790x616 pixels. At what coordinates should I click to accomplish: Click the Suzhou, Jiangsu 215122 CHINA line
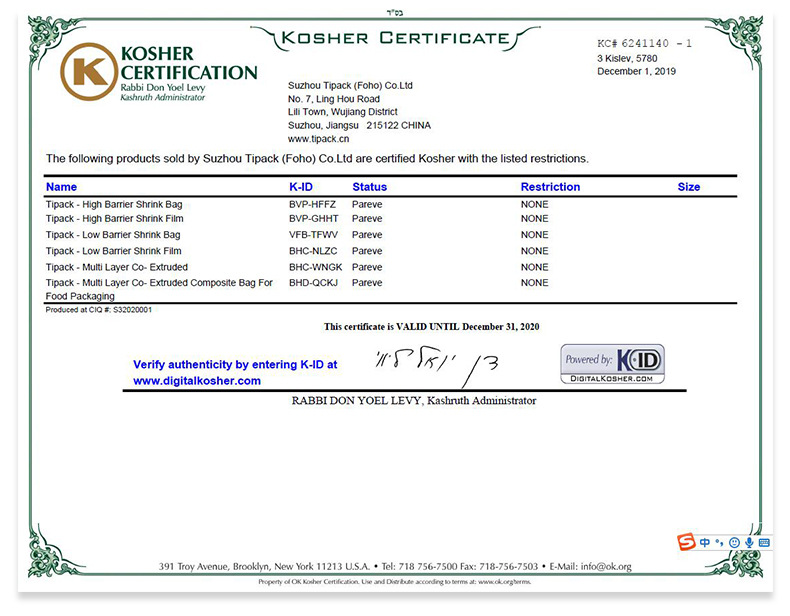click(x=359, y=125)
